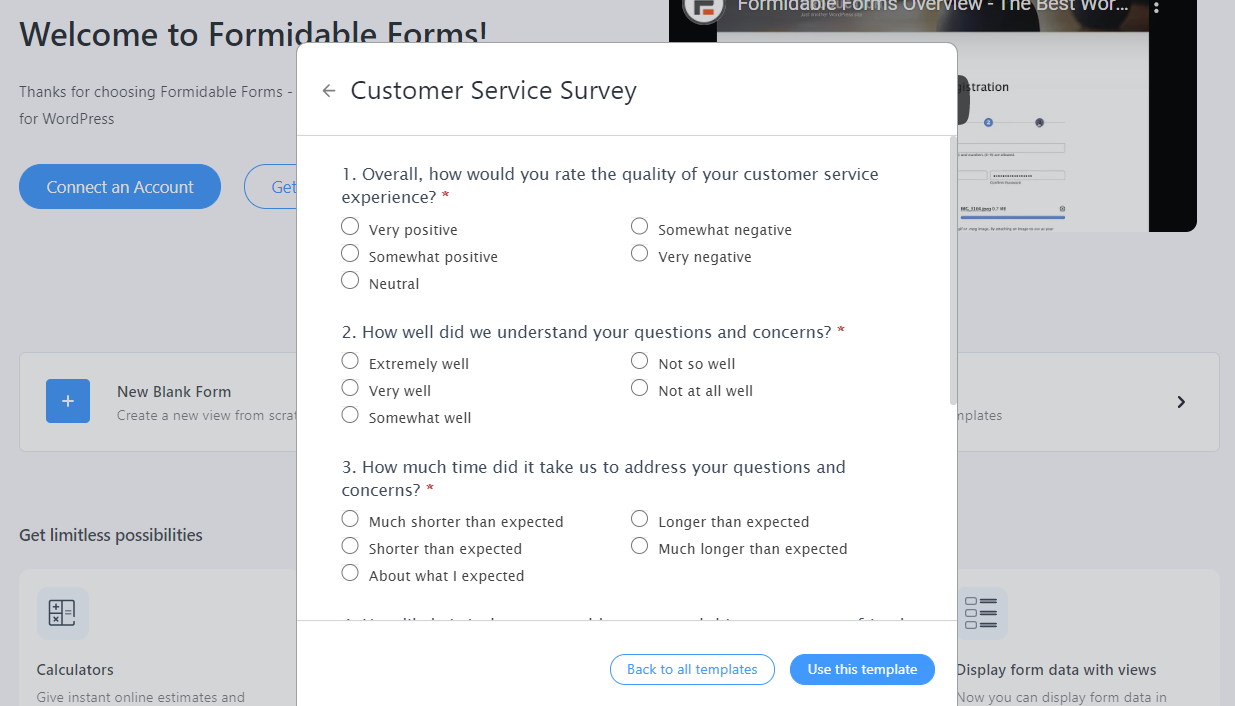Select 'Much longer than expected' option

(639, 545)
